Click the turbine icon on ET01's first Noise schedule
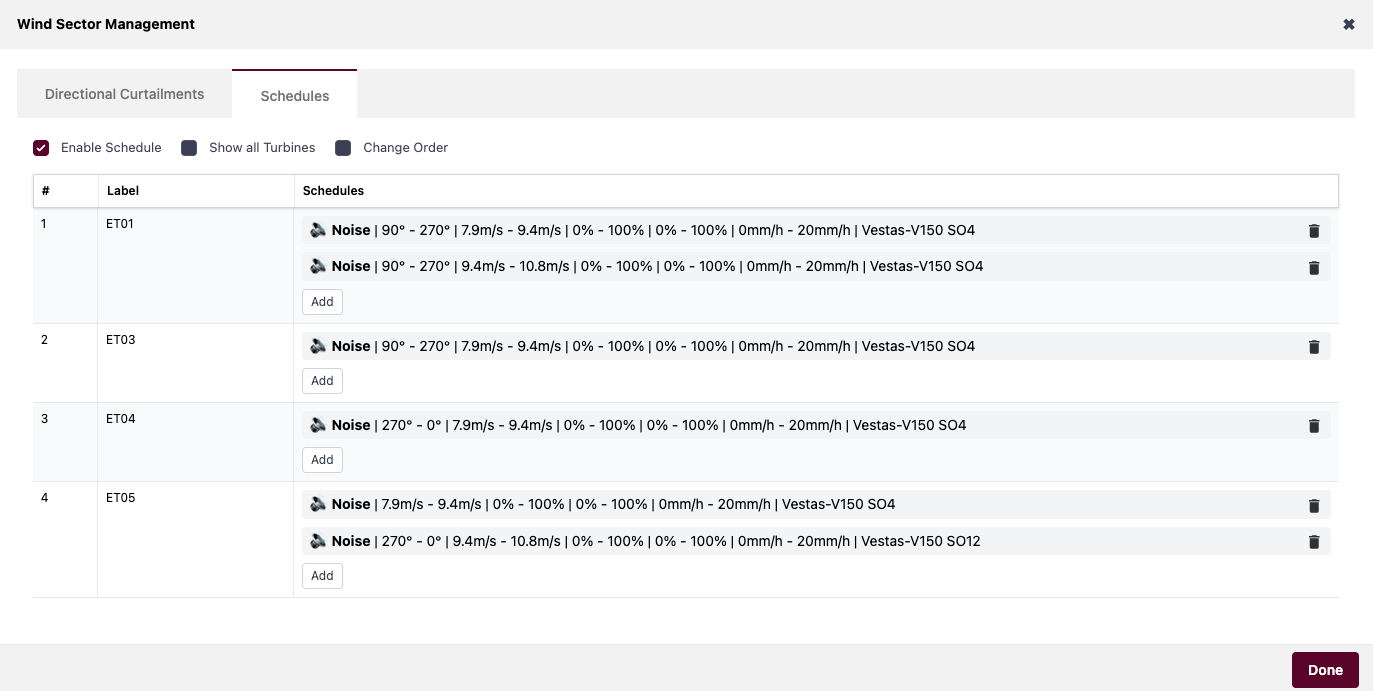This screenshot has width=1373, height=691. pyautogui.click(x=318, y=230)
